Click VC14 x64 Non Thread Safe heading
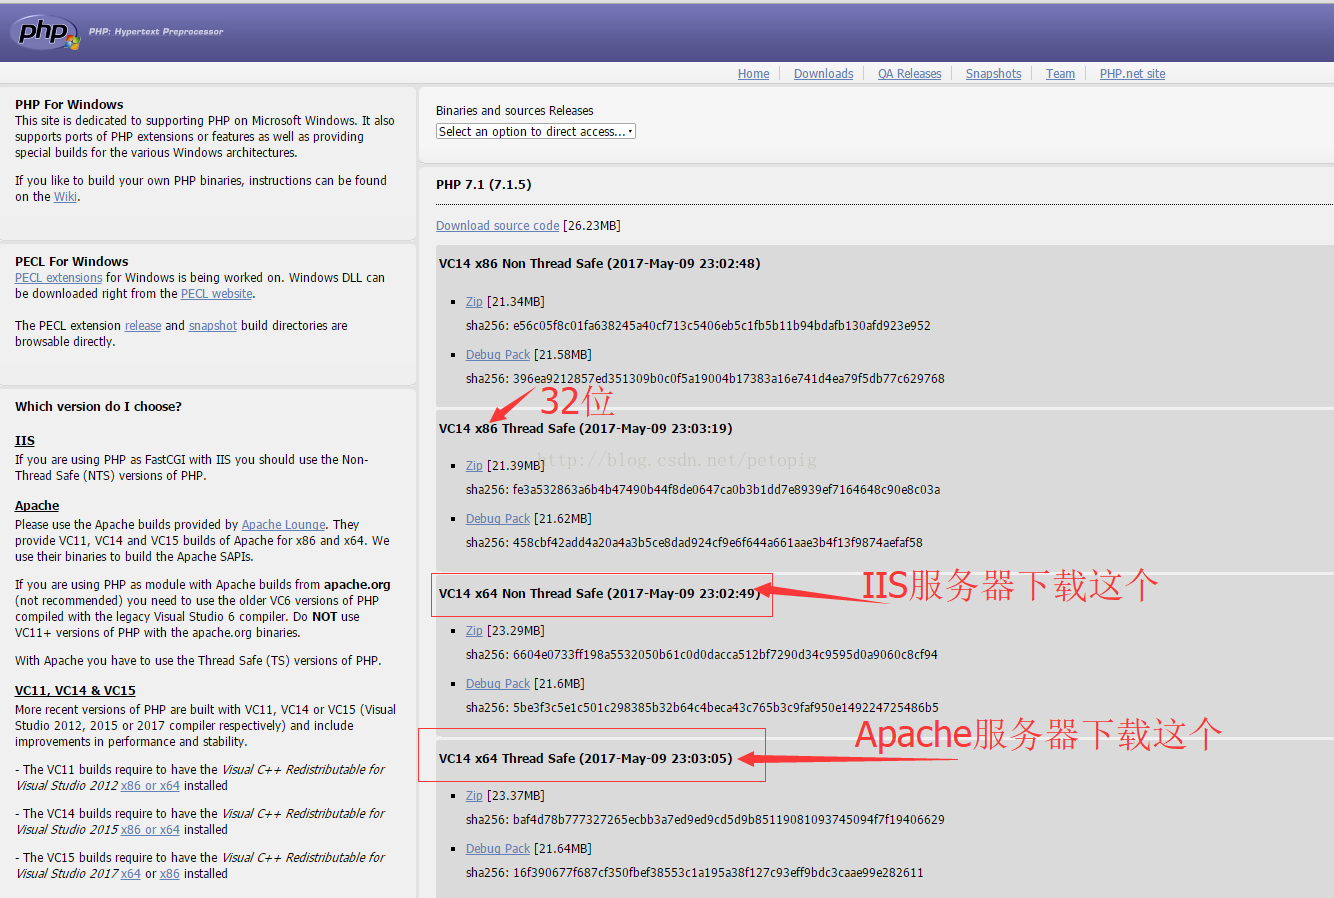Image resolution: width=1334 pixels, height=898 pixels. click(599, 594)
